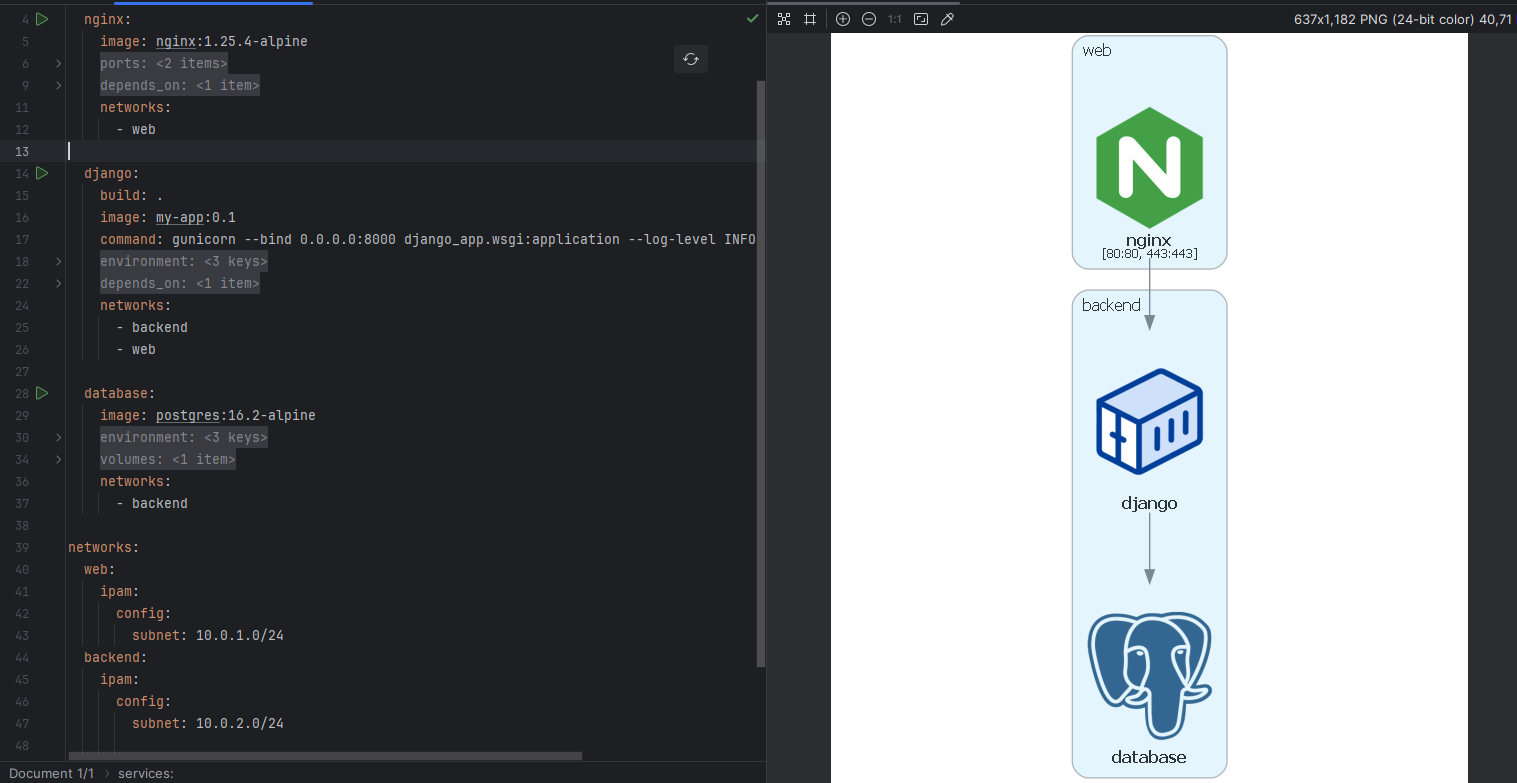Open the postgres image link
The height and width of the screenshot is (783, 1517).
pyautogui.click(x=188, y=415)
